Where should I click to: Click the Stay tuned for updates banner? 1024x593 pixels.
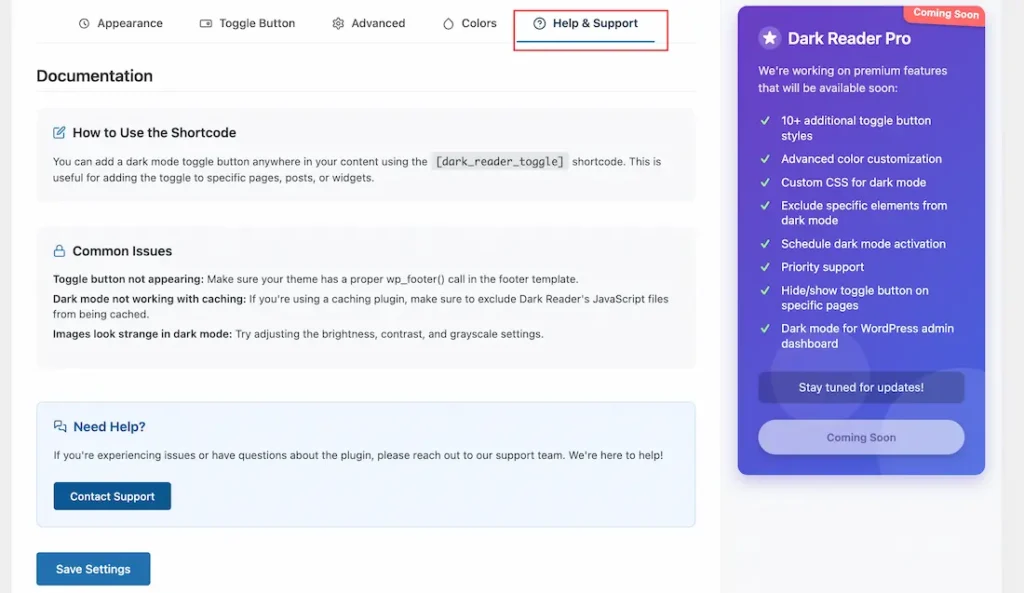point(861,387)
